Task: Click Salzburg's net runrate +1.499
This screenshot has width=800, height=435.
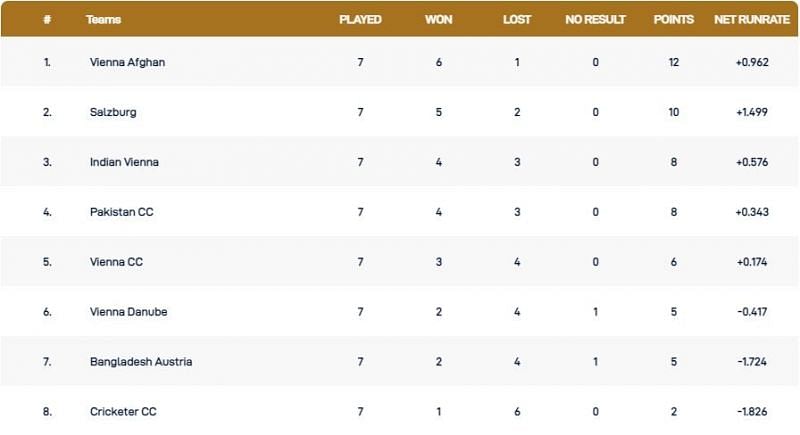Action: (x=752, y=112)
